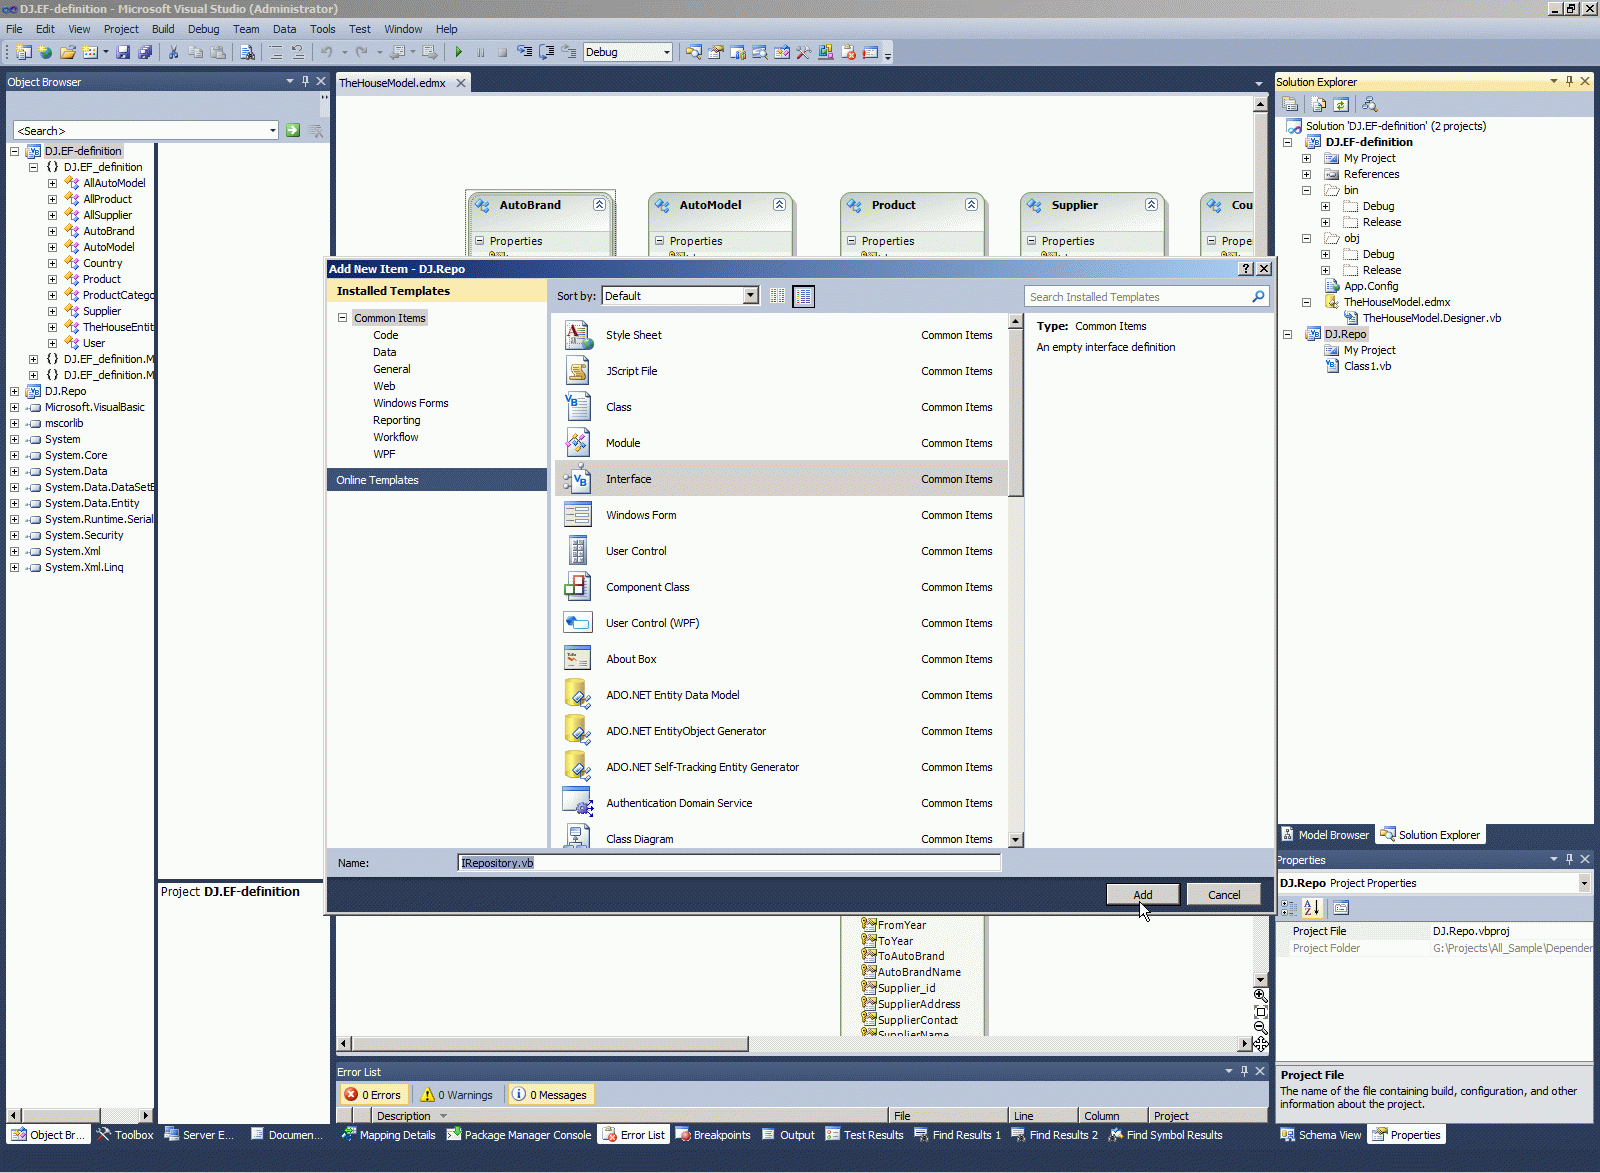
Task: Select the WPF template category
Action: point(384,454)
